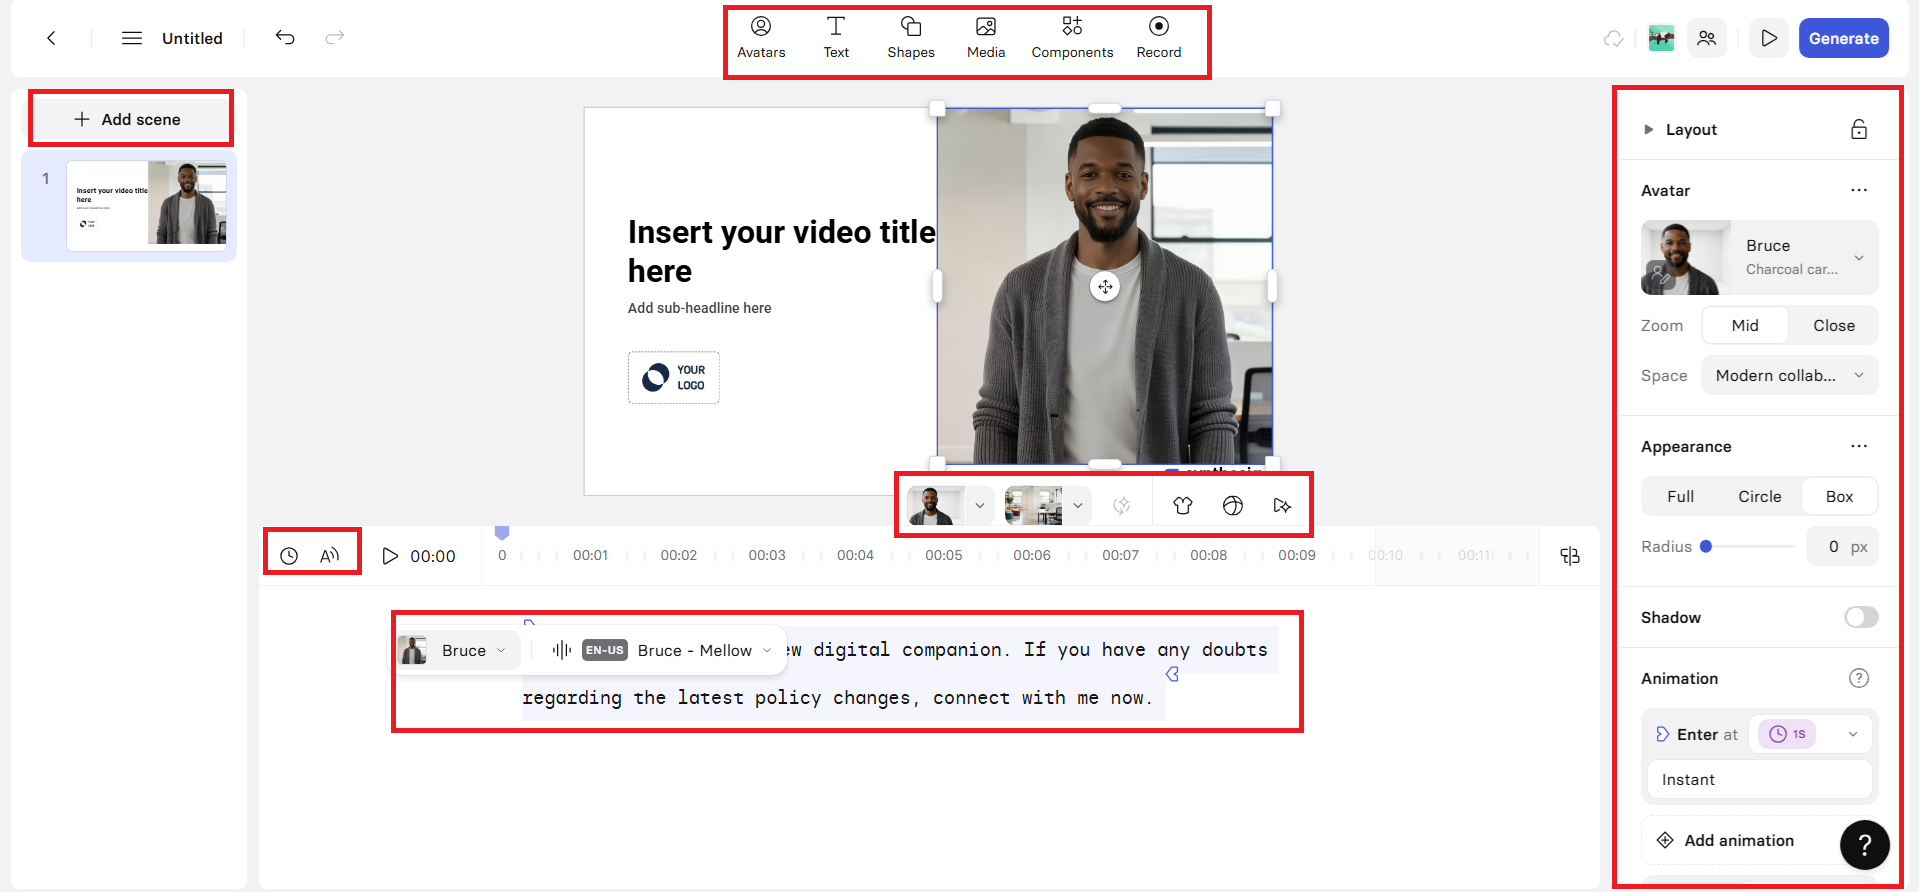Open the Bruce speaker dropdown in script
This screenshot has height=892, width=1919.
pyautogui.click(x=458, y=650)
